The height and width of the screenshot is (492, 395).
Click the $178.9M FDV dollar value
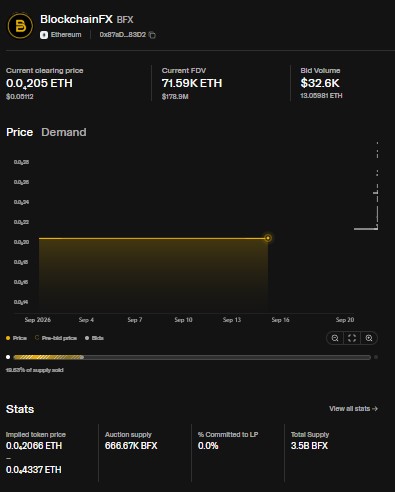(x=175, y=97)
